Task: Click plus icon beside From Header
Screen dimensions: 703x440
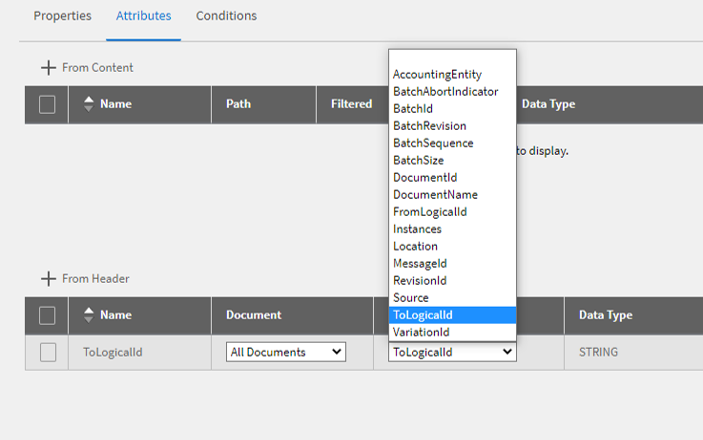Action: (x=48, y=279)
